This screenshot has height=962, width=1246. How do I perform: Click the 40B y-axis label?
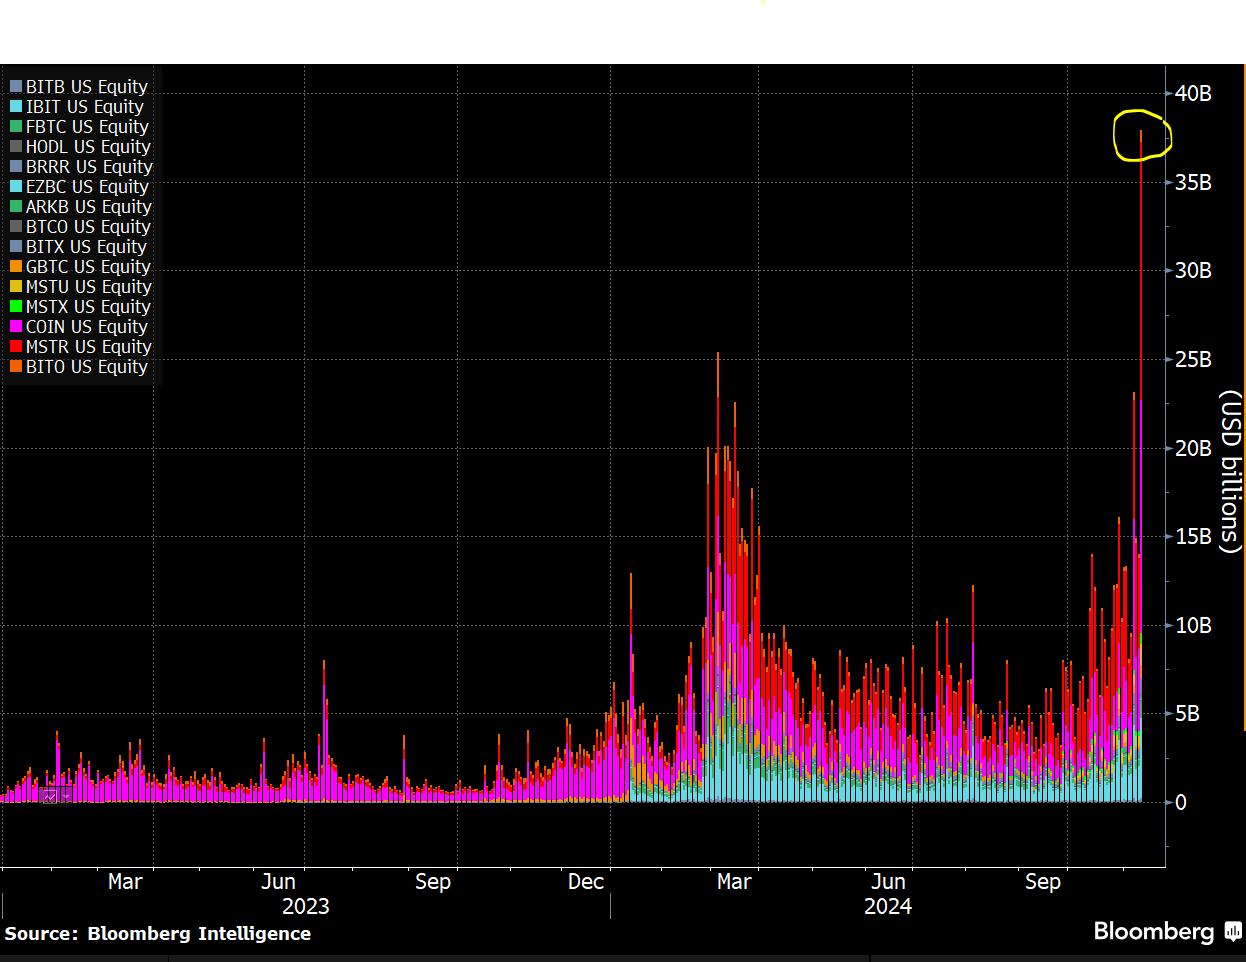pyautogui.click(x=1193, y=94)
